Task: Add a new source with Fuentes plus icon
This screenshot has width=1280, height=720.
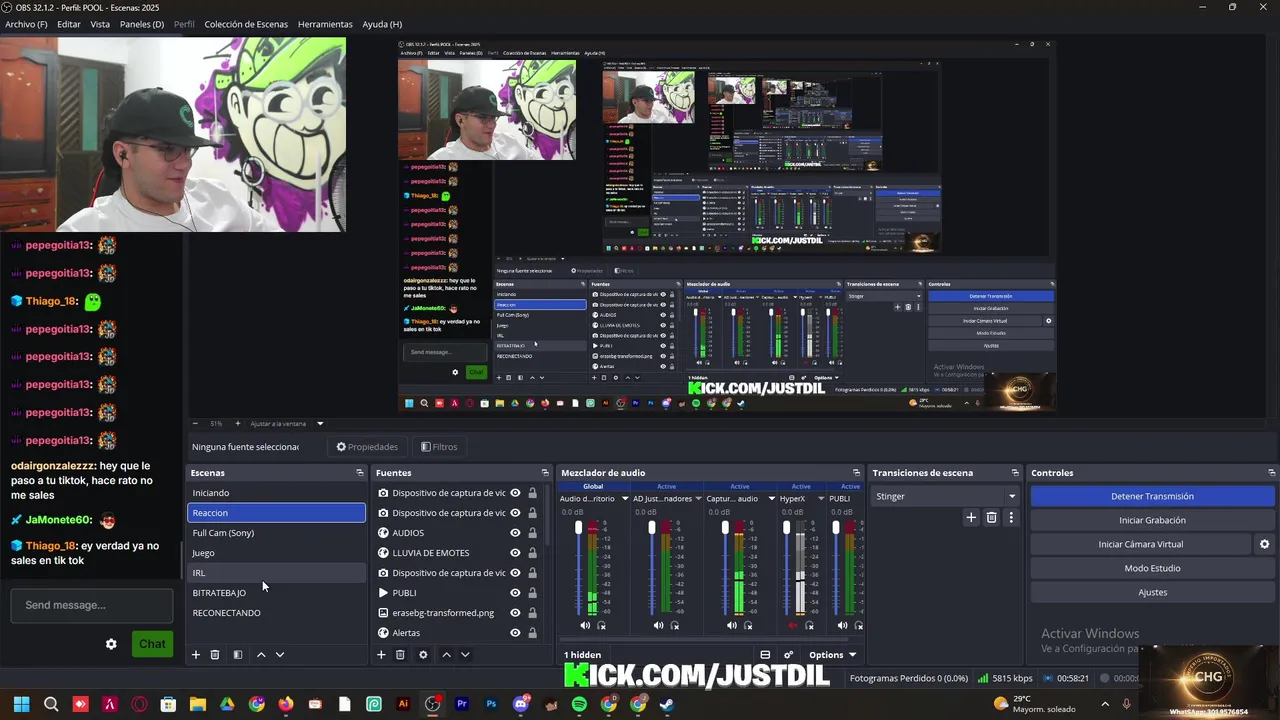Action: pos(381,655)
